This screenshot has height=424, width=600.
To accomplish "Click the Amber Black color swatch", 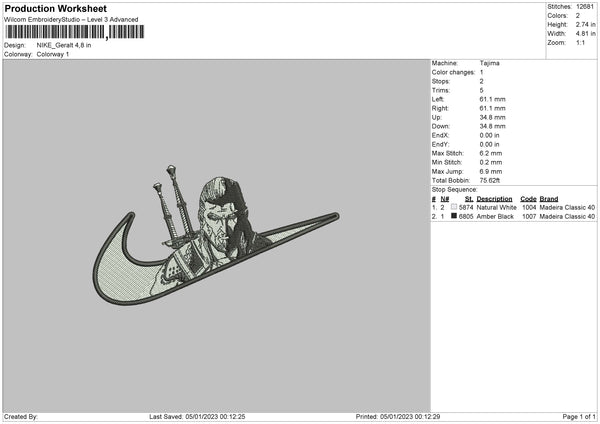I will click(454, 216).
